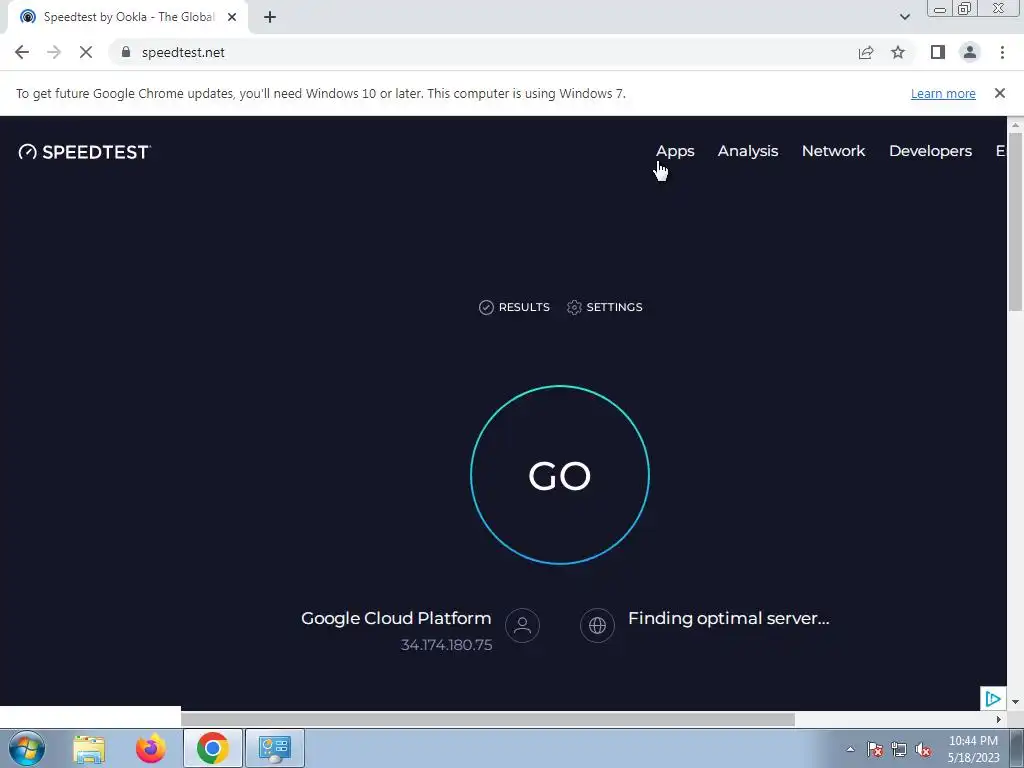The height and width of the screenshot is (768, 1024).
Task: Open the Windows Start menu
Action: (27, 748)
